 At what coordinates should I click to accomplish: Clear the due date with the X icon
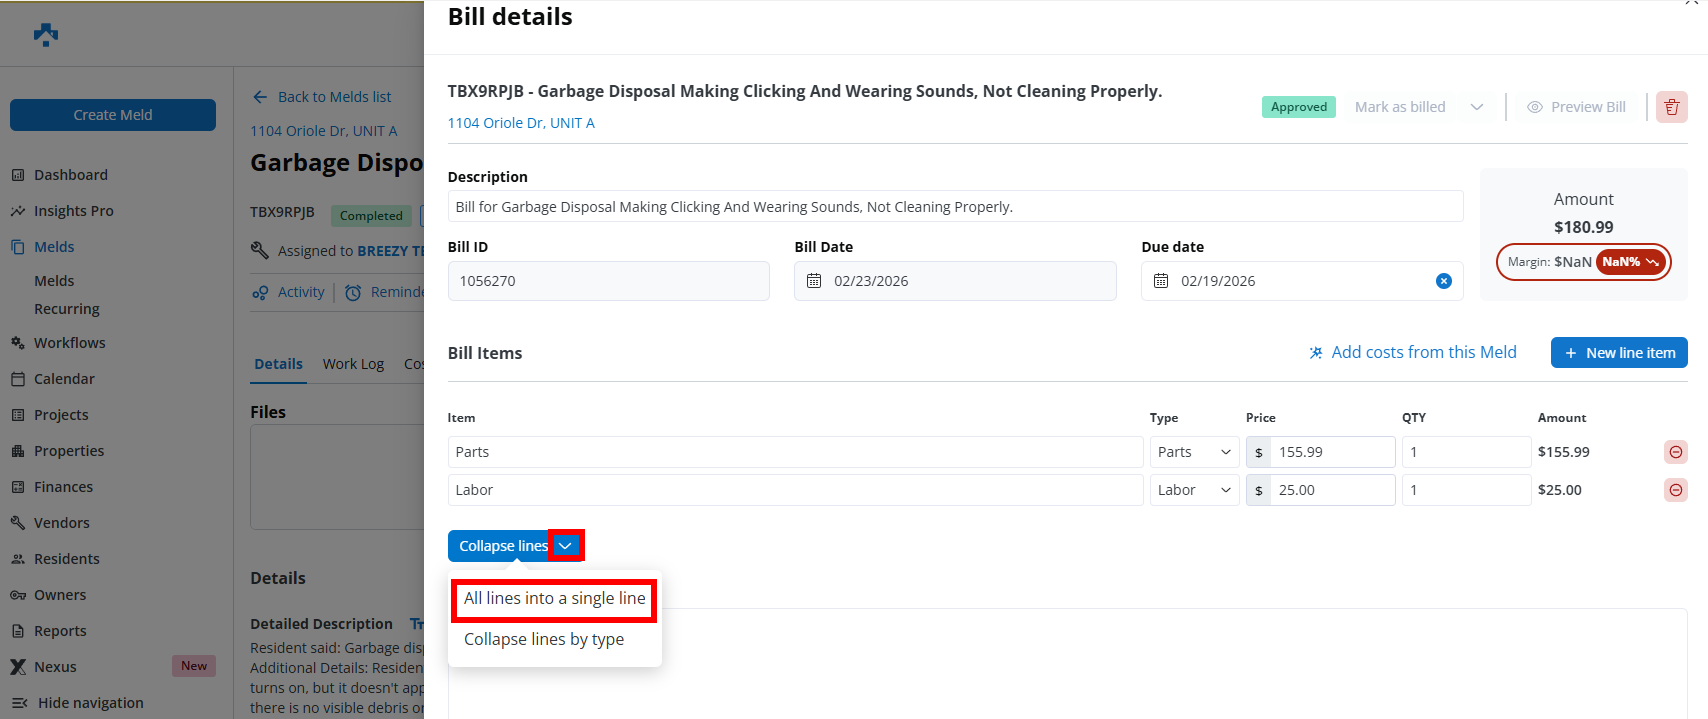coord(1443,281)
